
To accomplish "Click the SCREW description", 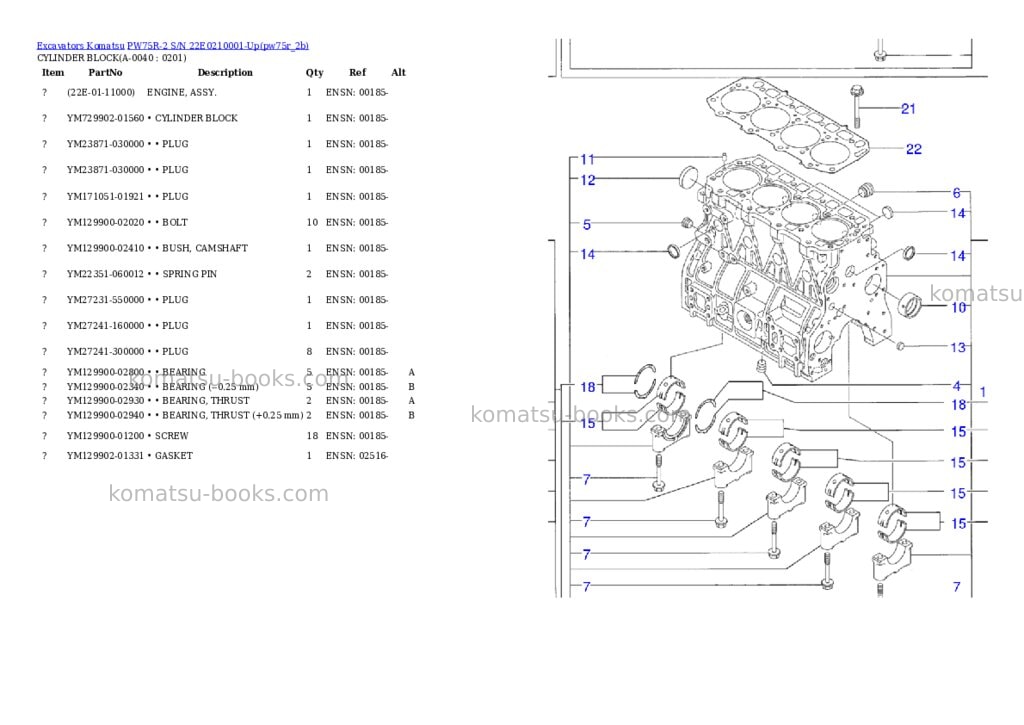I will coord(172,436).
